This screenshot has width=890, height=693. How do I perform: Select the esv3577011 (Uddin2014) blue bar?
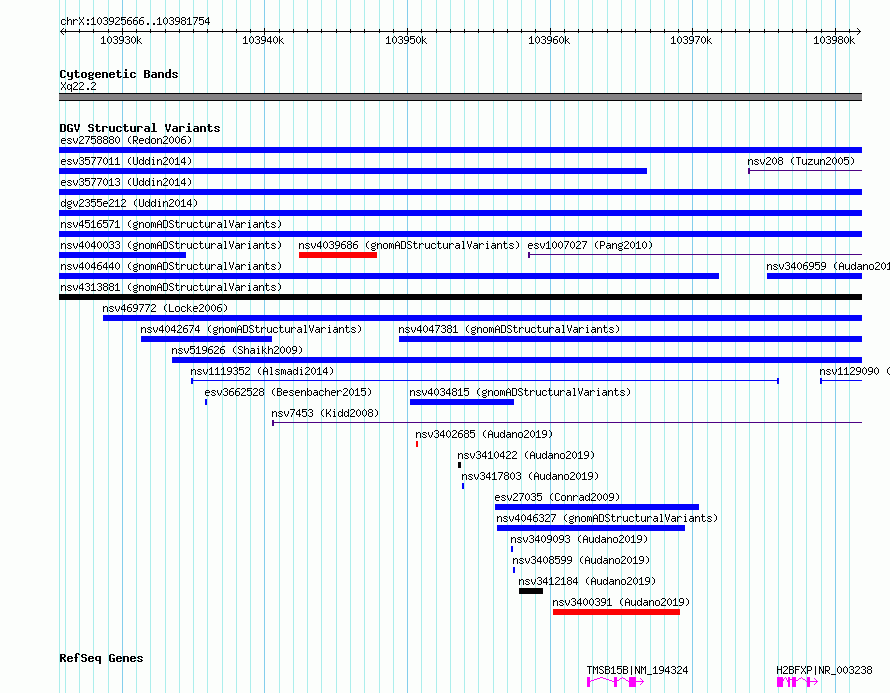[353, 171]
